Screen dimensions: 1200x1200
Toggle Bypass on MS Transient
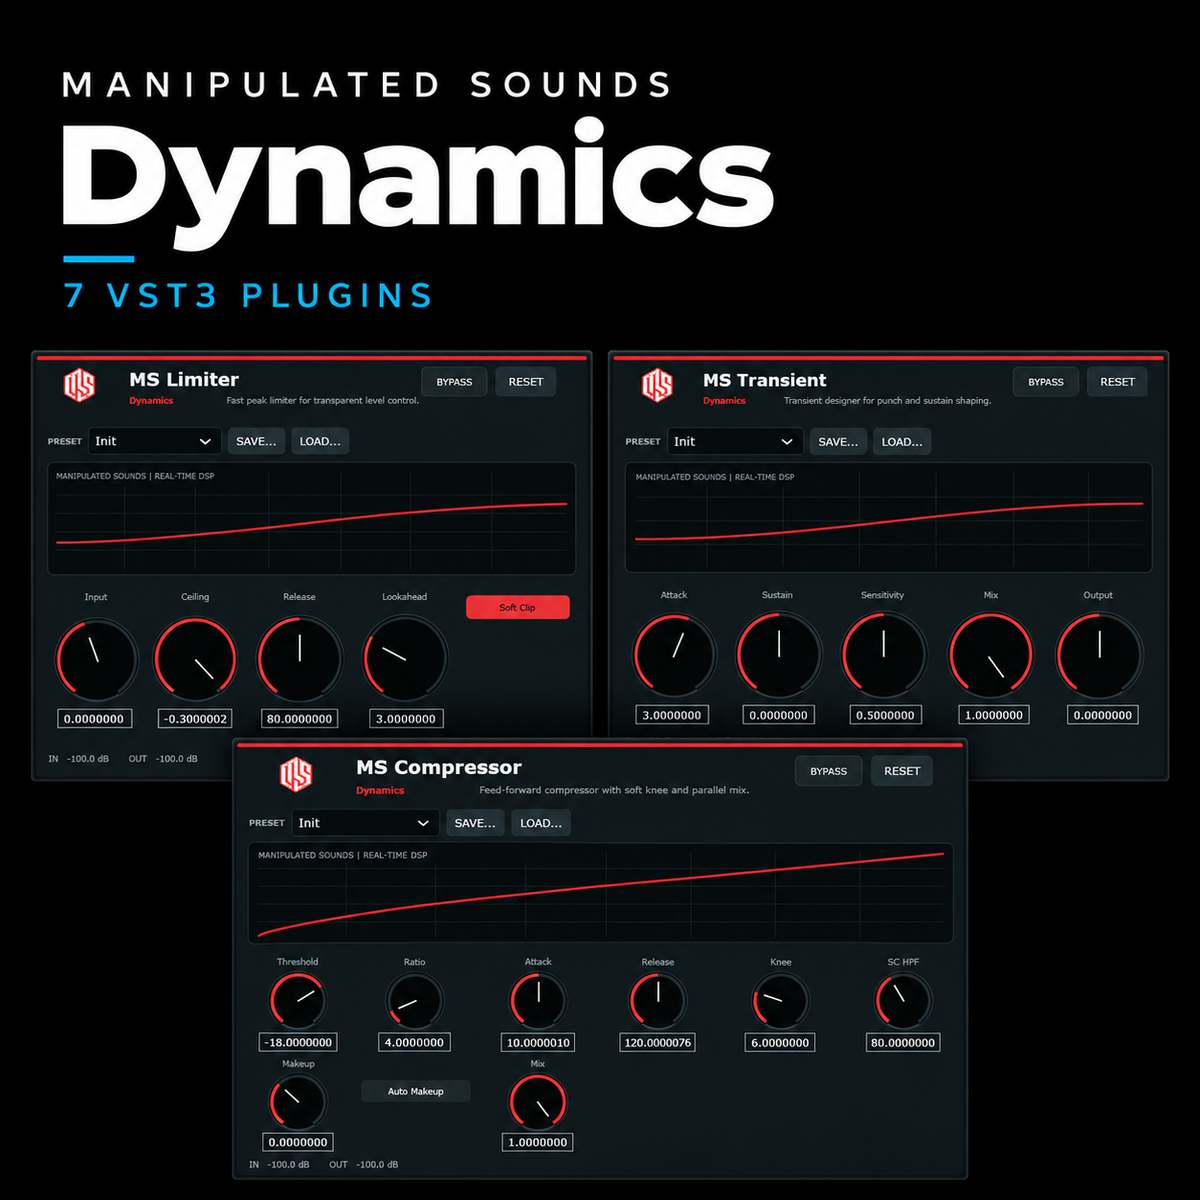pyautogui.click(x=1046, y=382)
